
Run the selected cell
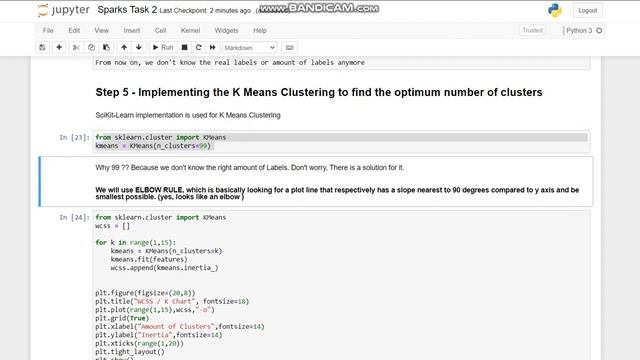(163, 47)
